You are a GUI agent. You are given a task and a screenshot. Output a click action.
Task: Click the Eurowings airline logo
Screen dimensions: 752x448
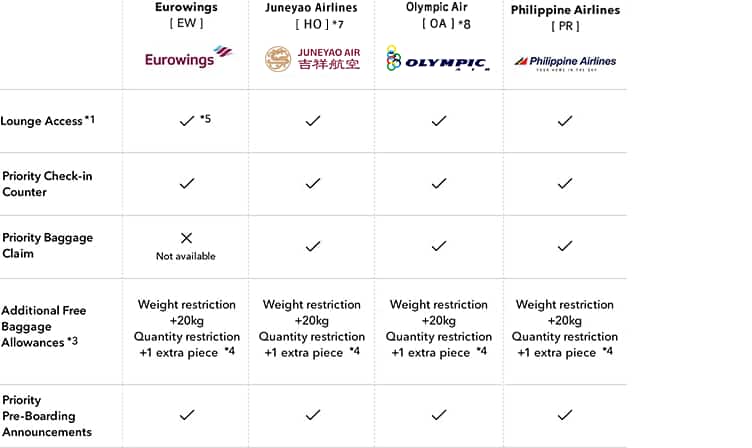point(187,57)
